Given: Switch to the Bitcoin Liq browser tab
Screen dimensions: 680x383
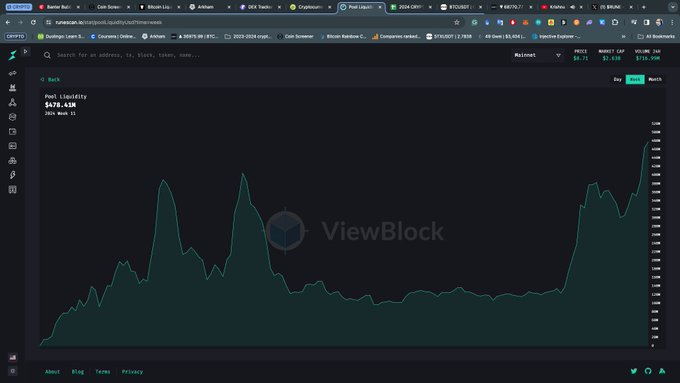Looking at the screenshot, I should 160,7.
